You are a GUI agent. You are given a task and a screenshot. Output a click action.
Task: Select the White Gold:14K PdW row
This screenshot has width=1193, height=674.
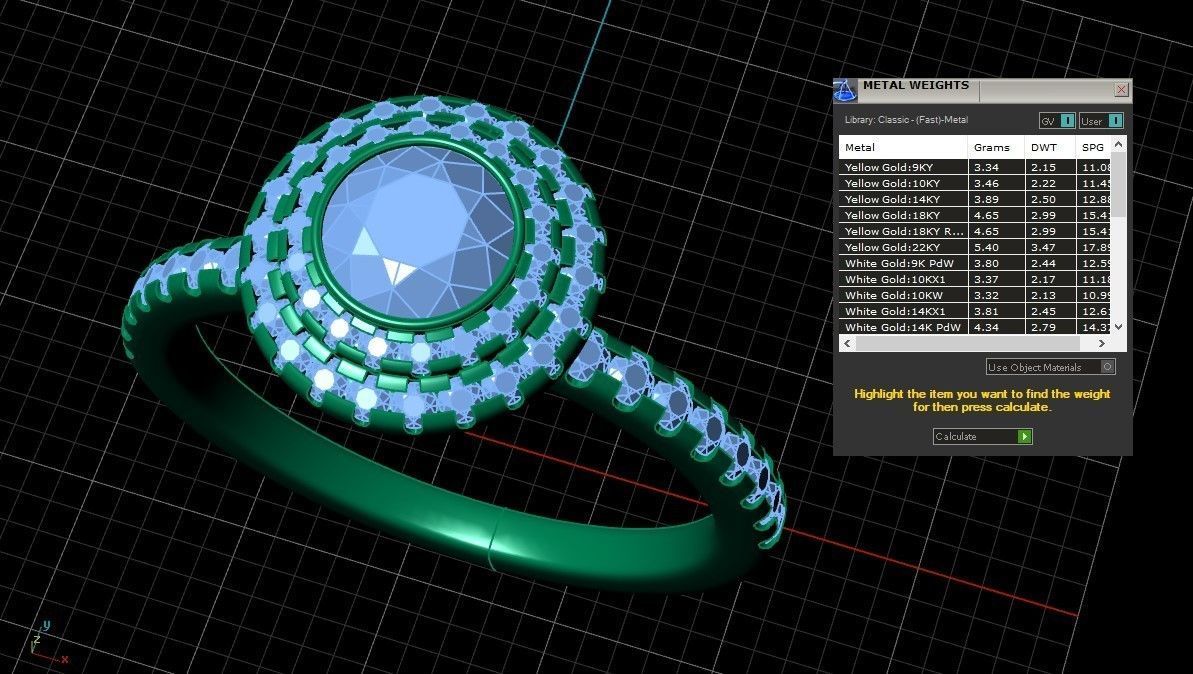coord(975,327)
